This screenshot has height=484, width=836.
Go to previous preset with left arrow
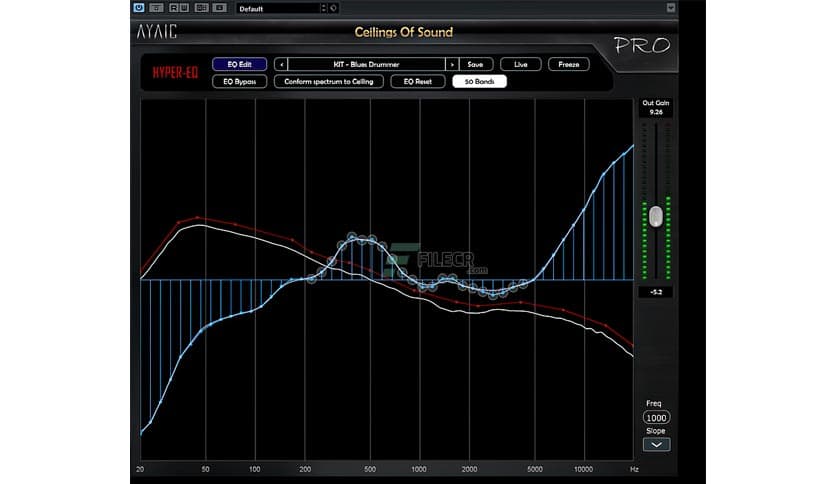click(281, 64)
